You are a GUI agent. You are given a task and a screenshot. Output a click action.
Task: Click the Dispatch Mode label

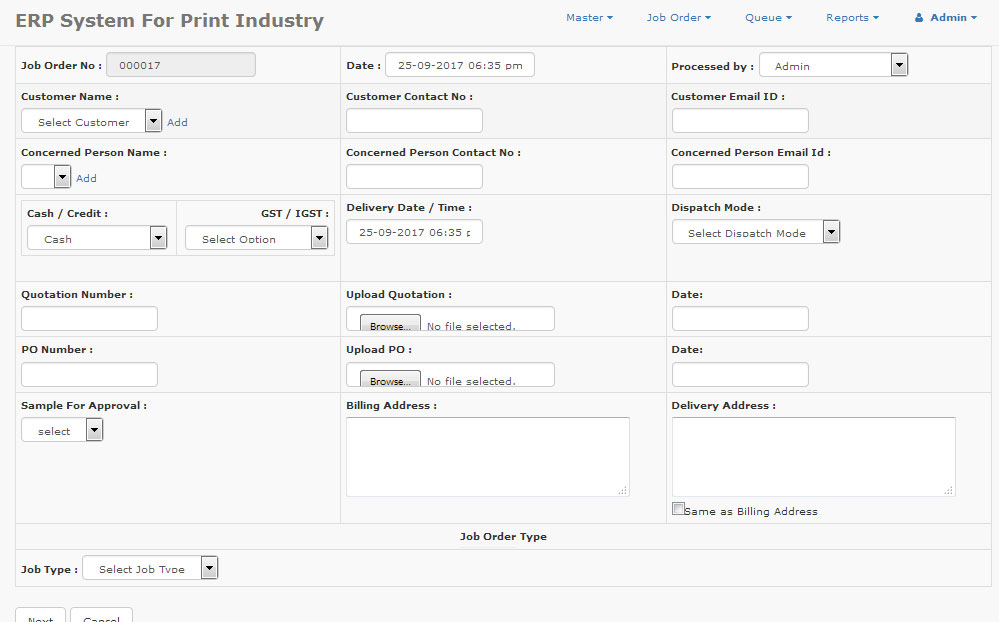pyautogui.click(x=716, y=208)
